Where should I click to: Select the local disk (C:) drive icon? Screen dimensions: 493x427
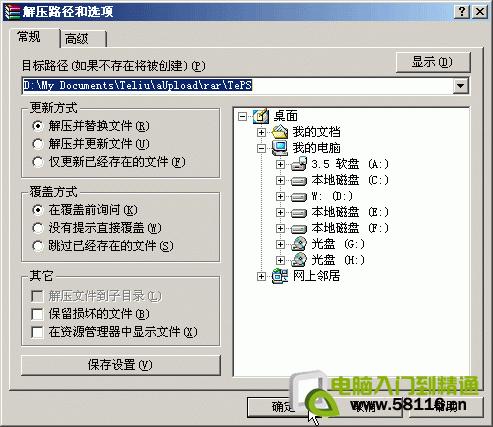pos(299,180)
